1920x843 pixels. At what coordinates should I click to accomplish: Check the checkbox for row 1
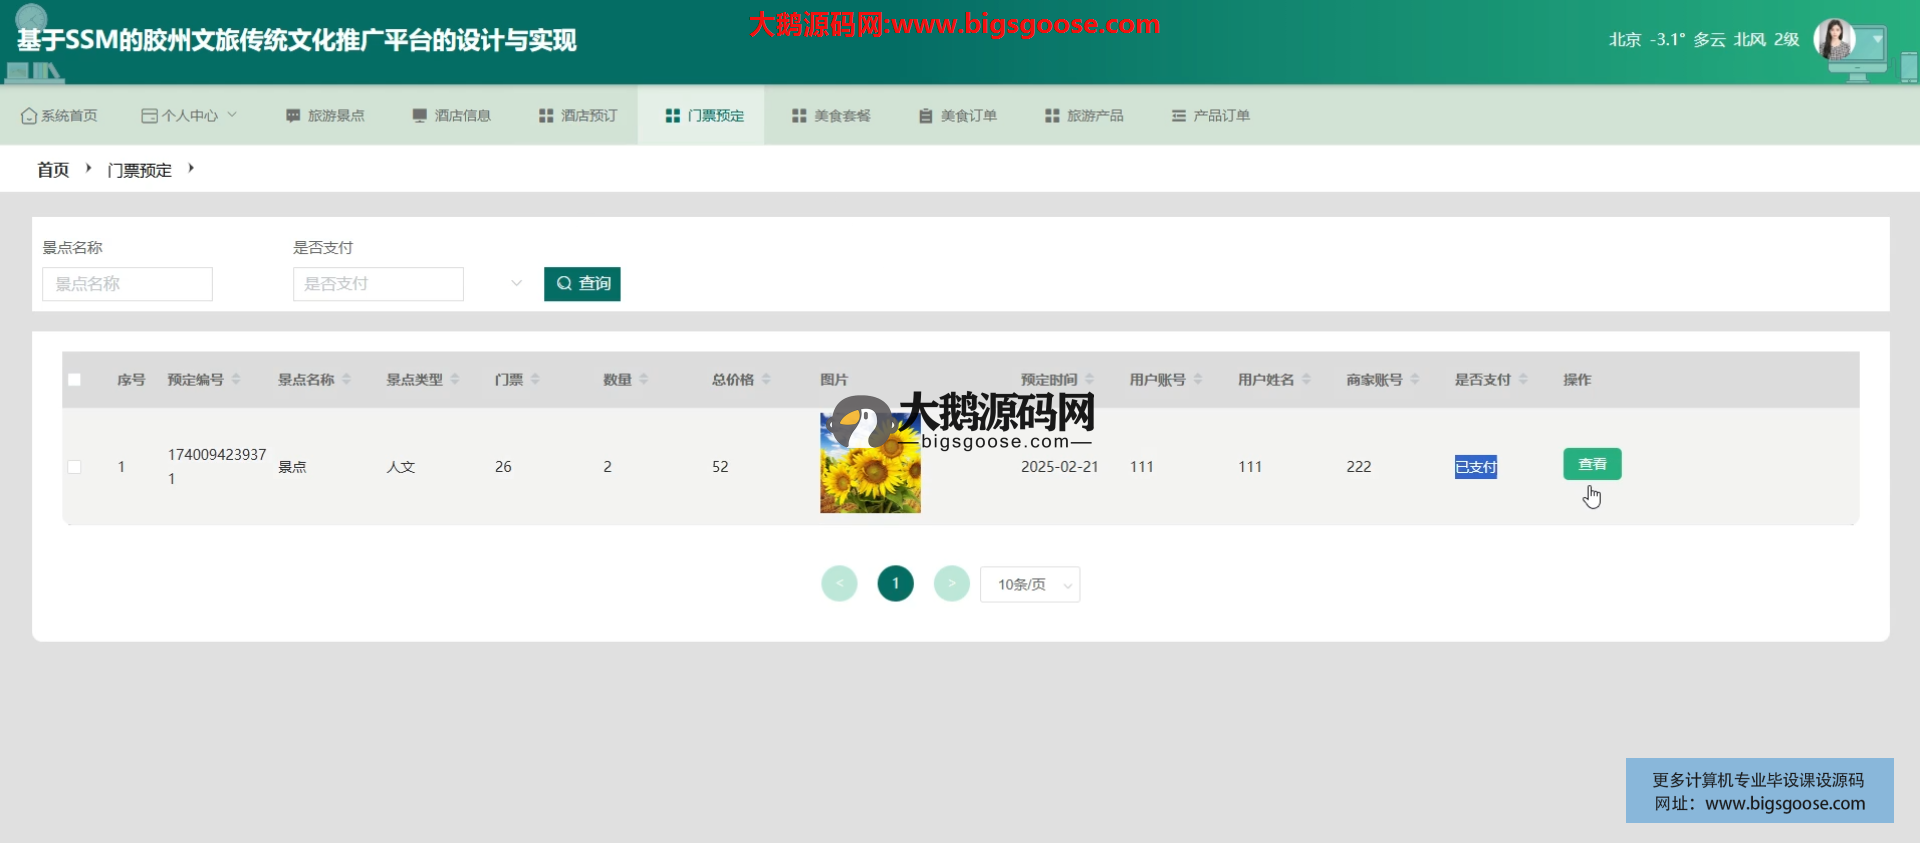[x=74, y=467]
